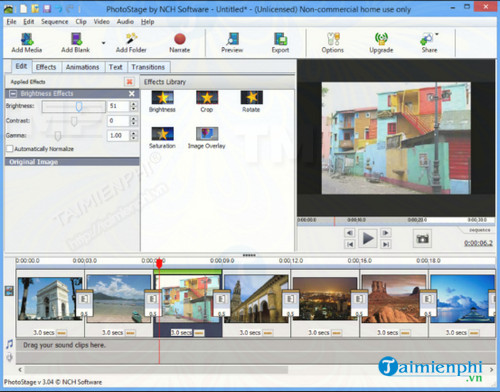Open the Add Blank dropdown arrow
This screenshot has width=500, height=392.
[103, 43]
